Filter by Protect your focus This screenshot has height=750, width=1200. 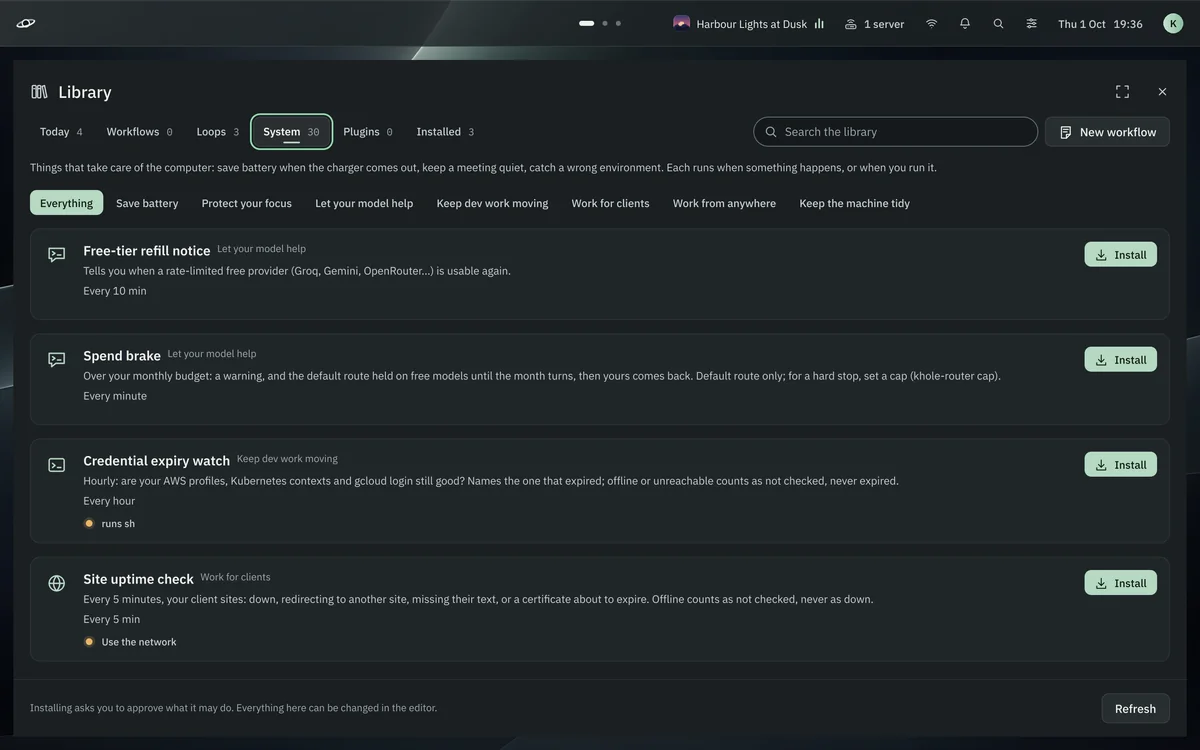(x=247, y=203)
